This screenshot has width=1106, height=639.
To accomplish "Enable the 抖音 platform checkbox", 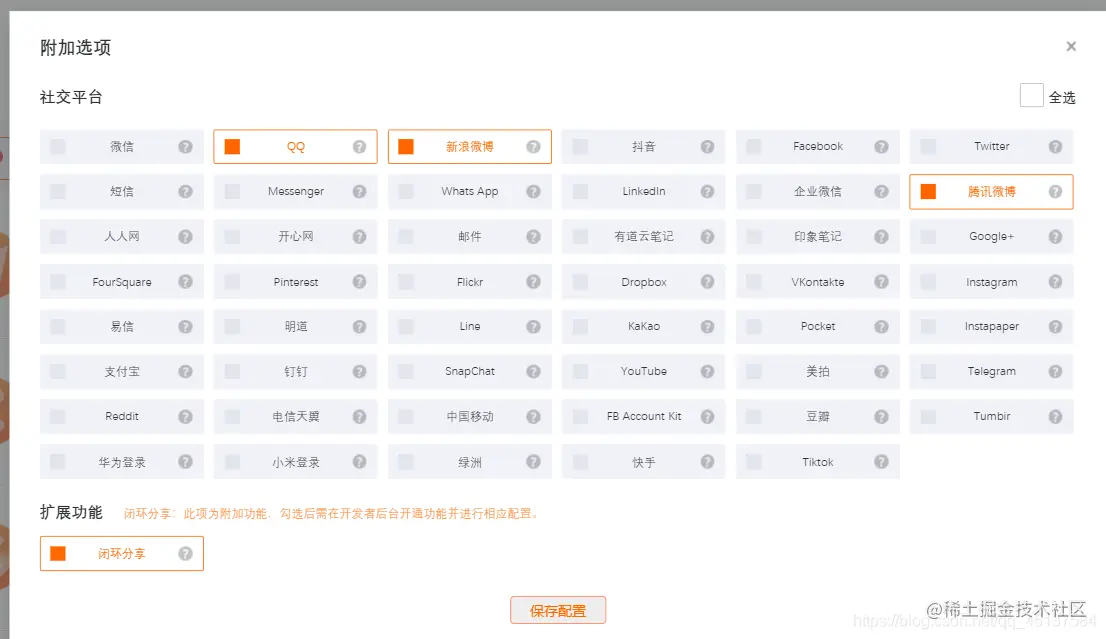I will (578, 146).
